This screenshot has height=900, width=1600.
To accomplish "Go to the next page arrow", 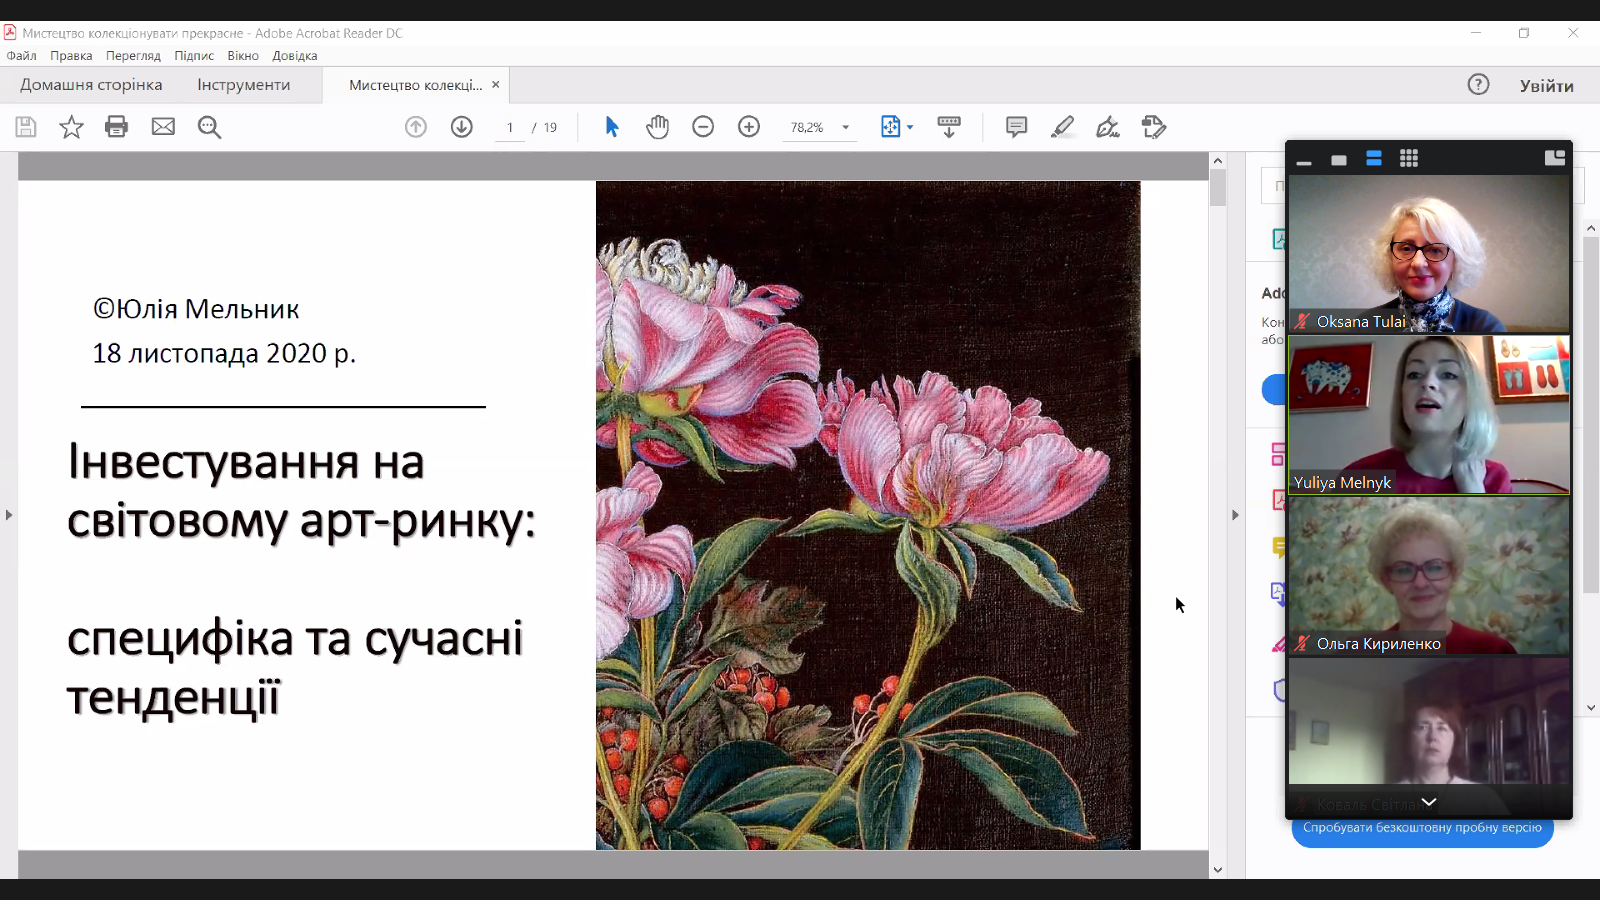I will pyautogui.click(x=462, y=127).
